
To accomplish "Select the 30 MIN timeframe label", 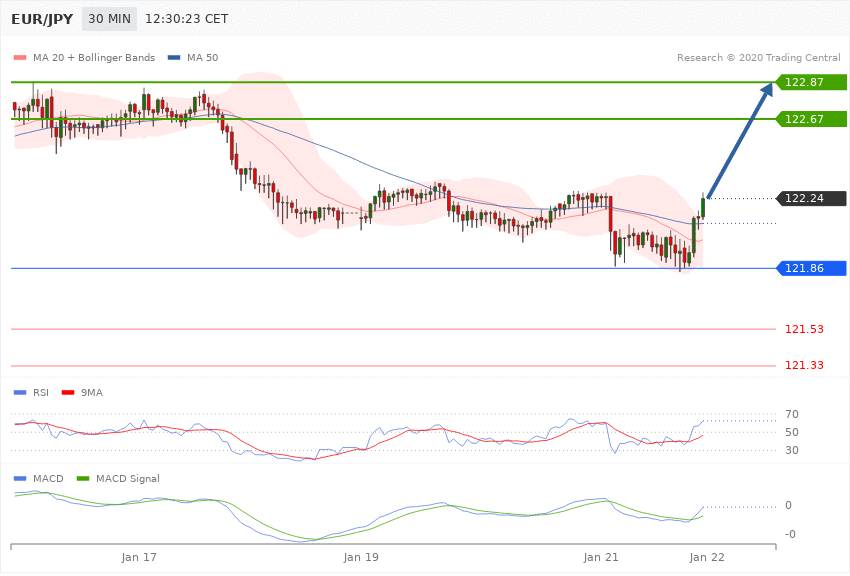I will tap(110, 19).
